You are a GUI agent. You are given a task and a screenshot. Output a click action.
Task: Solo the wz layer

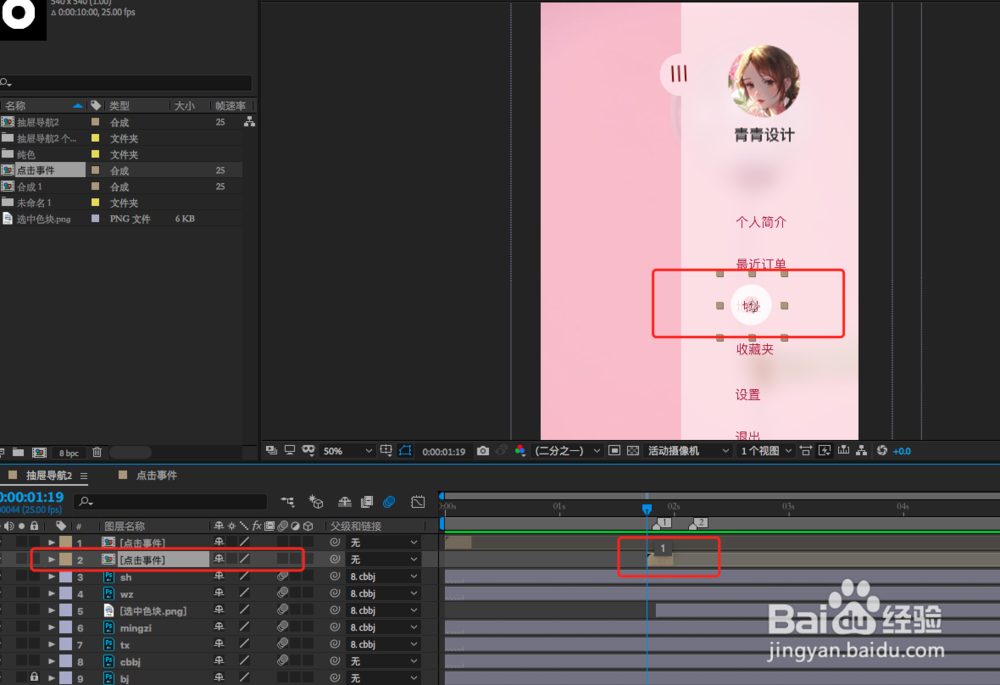pos(22,593)
